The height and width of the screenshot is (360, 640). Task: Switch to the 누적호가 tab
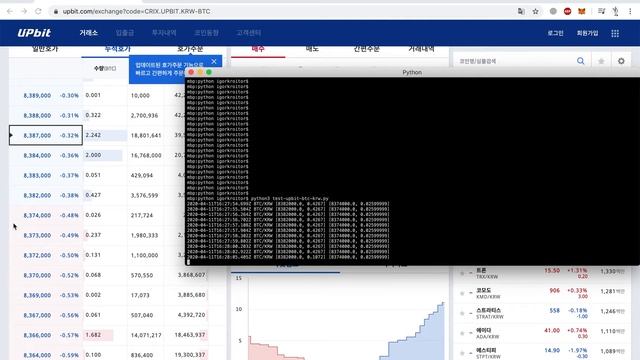point(118,50)
